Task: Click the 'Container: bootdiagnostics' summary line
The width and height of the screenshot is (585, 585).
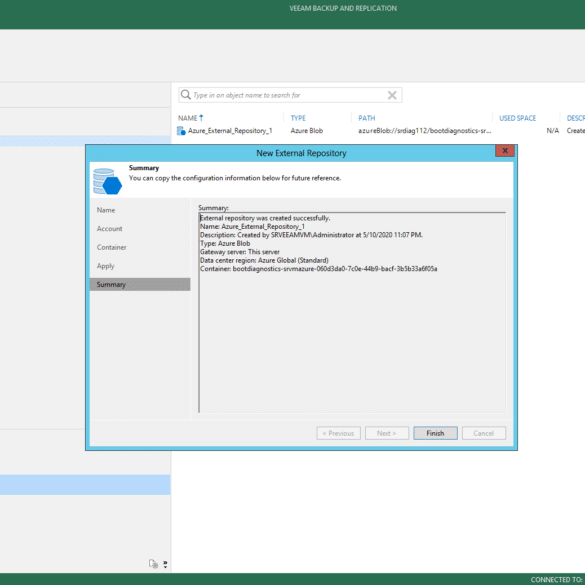Action: pyautogui.click(x=319, y=269)
